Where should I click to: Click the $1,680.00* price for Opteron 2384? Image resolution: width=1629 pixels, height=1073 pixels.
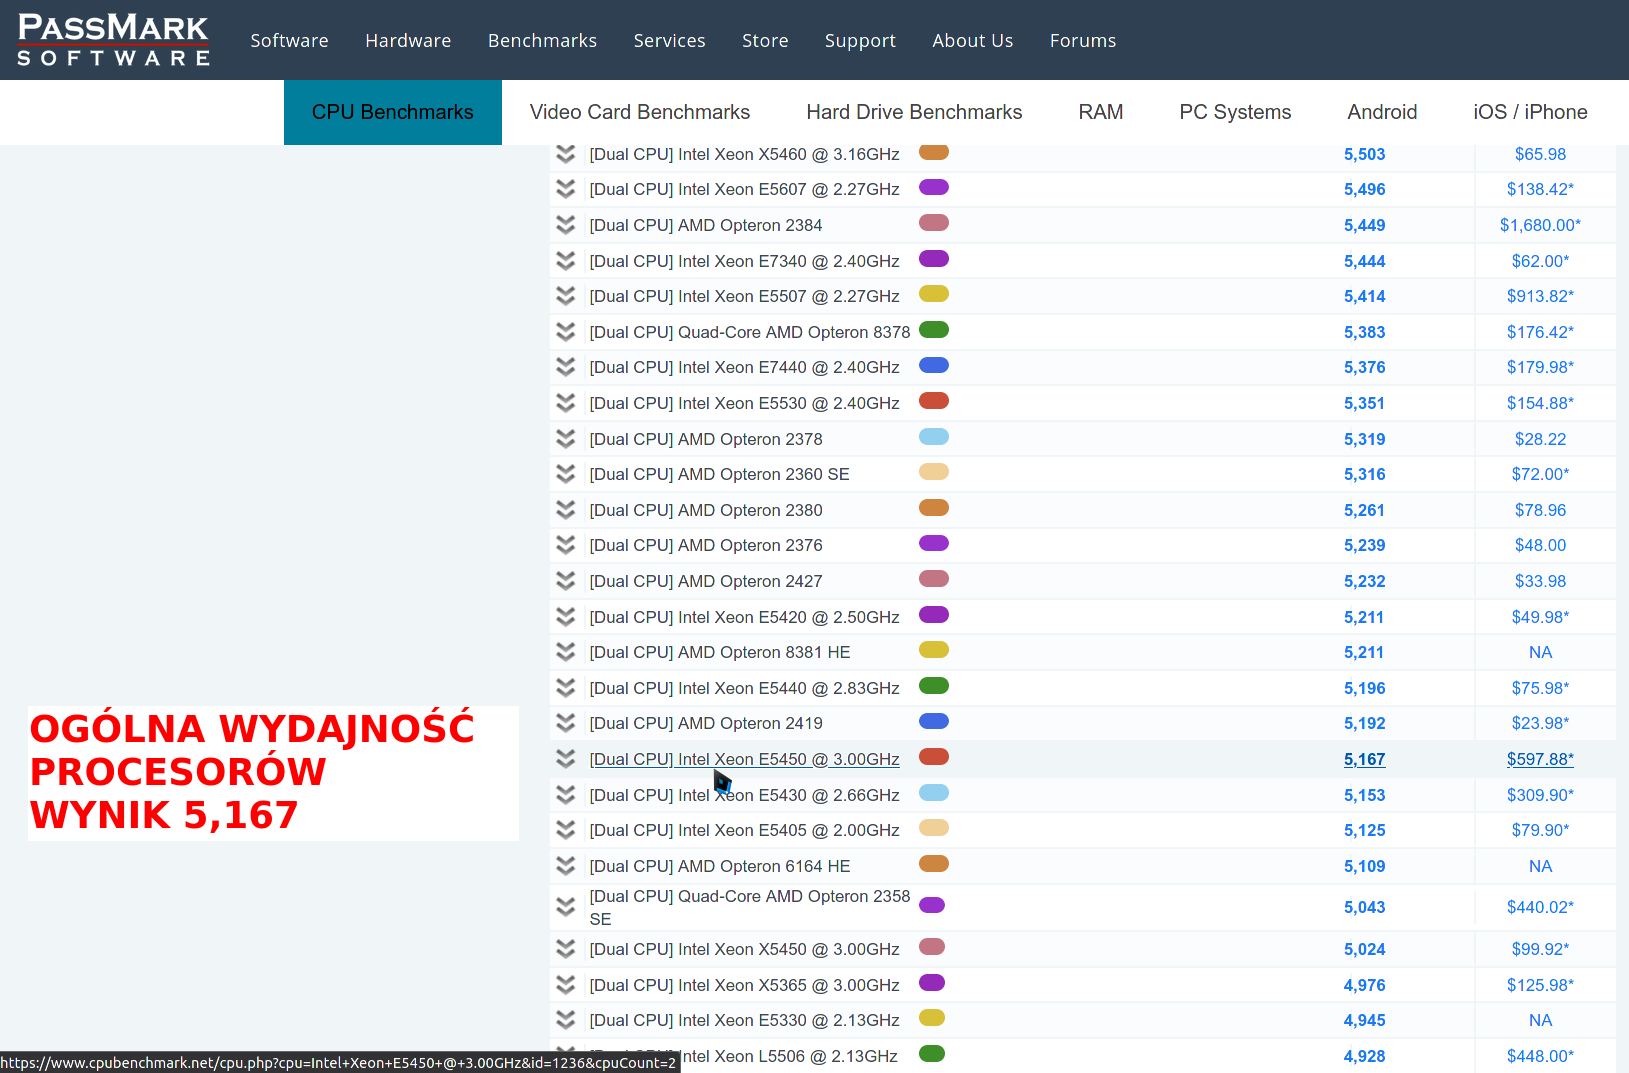1540,225
